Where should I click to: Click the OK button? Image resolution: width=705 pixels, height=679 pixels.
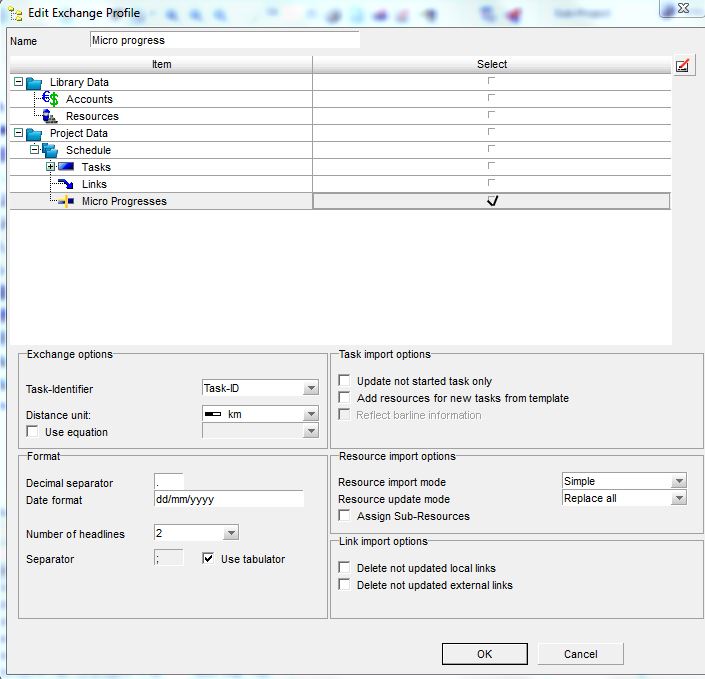click(485, 654)
